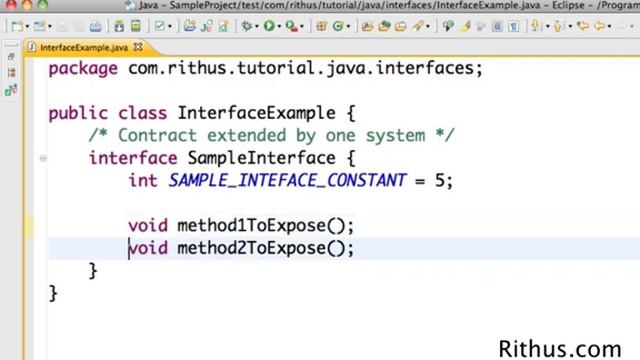Click the third folder-shaped toolbar icon
This screenshot has width=640, height=360.
tap(401, 27)
